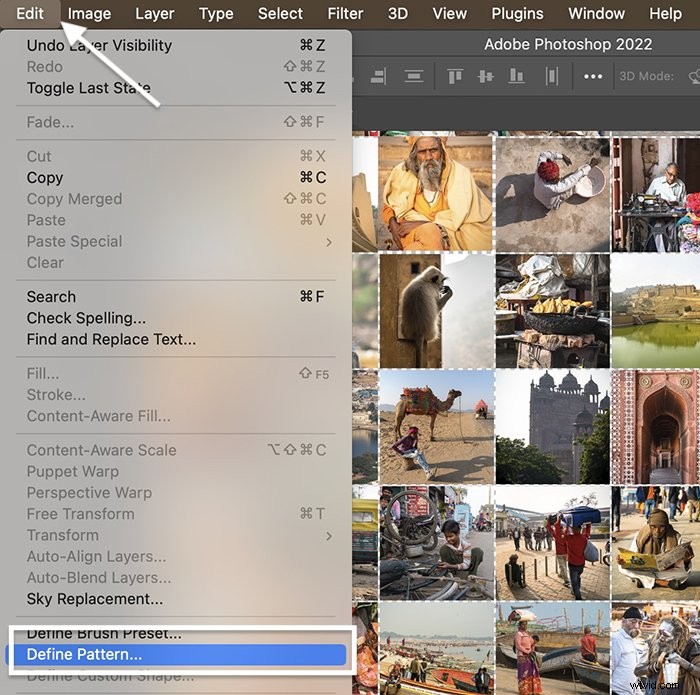Click the align bottom edges icon
Image resolution: width=700 pixels, height=695 pixels.
(x=516, y=77)
